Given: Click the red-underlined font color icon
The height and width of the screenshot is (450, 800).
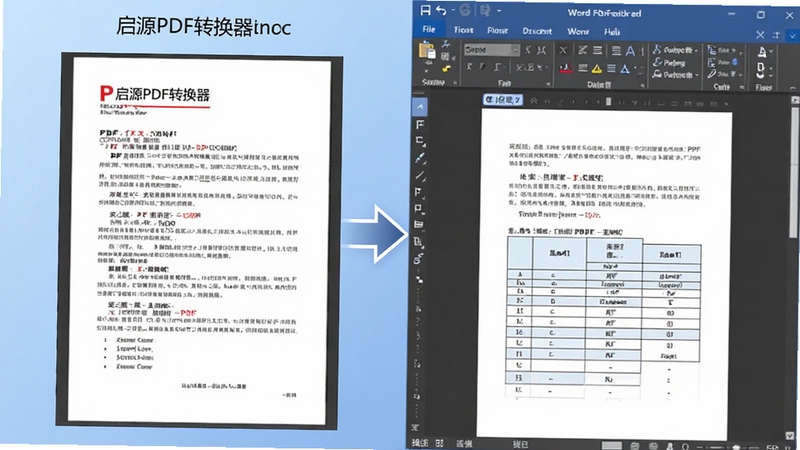Looking at the screenshot, I should coord(566,69).
